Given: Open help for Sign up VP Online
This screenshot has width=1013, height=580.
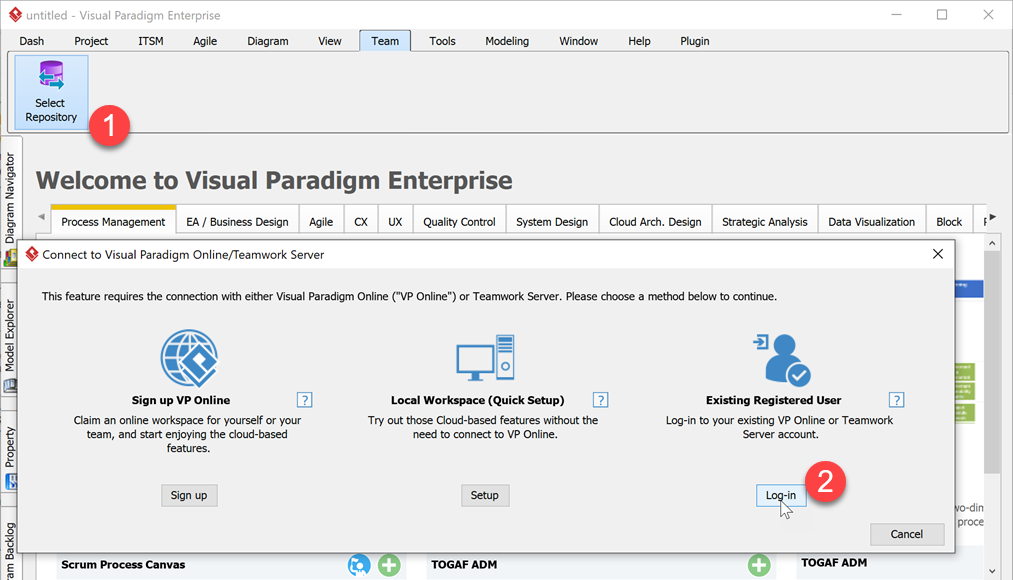Looking at the screenshot, I should tap(304, 400).
